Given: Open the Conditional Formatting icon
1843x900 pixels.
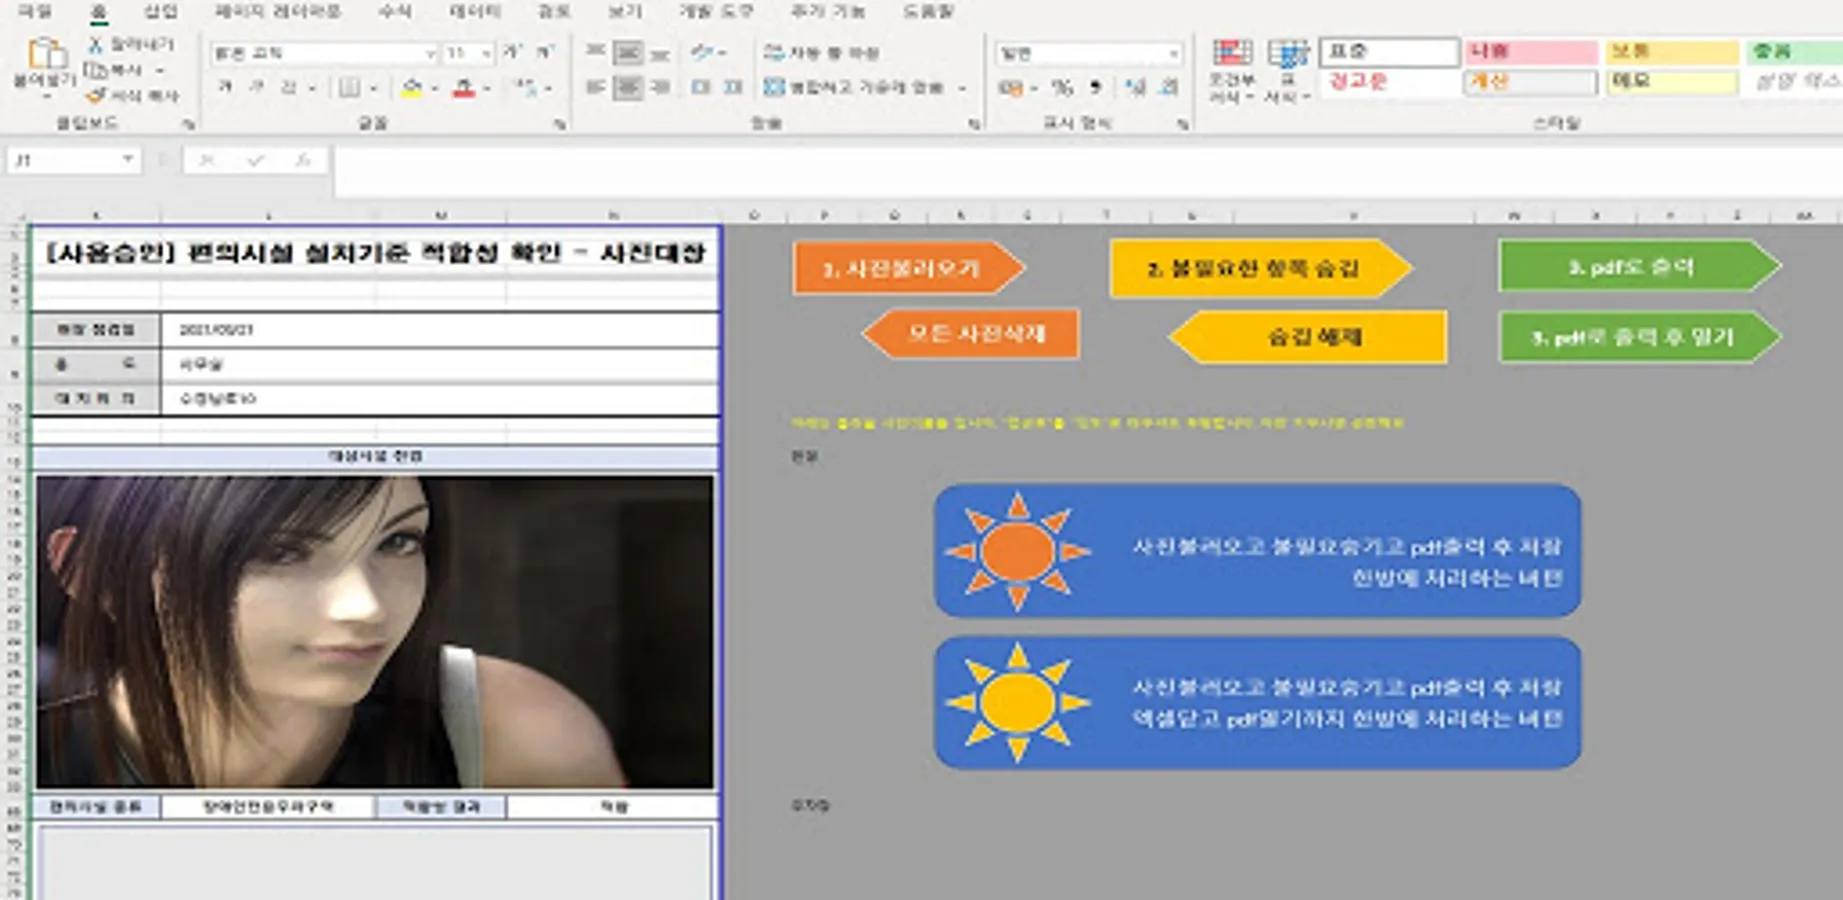Looking at the screenshot, I should [x=1232, y=54].
